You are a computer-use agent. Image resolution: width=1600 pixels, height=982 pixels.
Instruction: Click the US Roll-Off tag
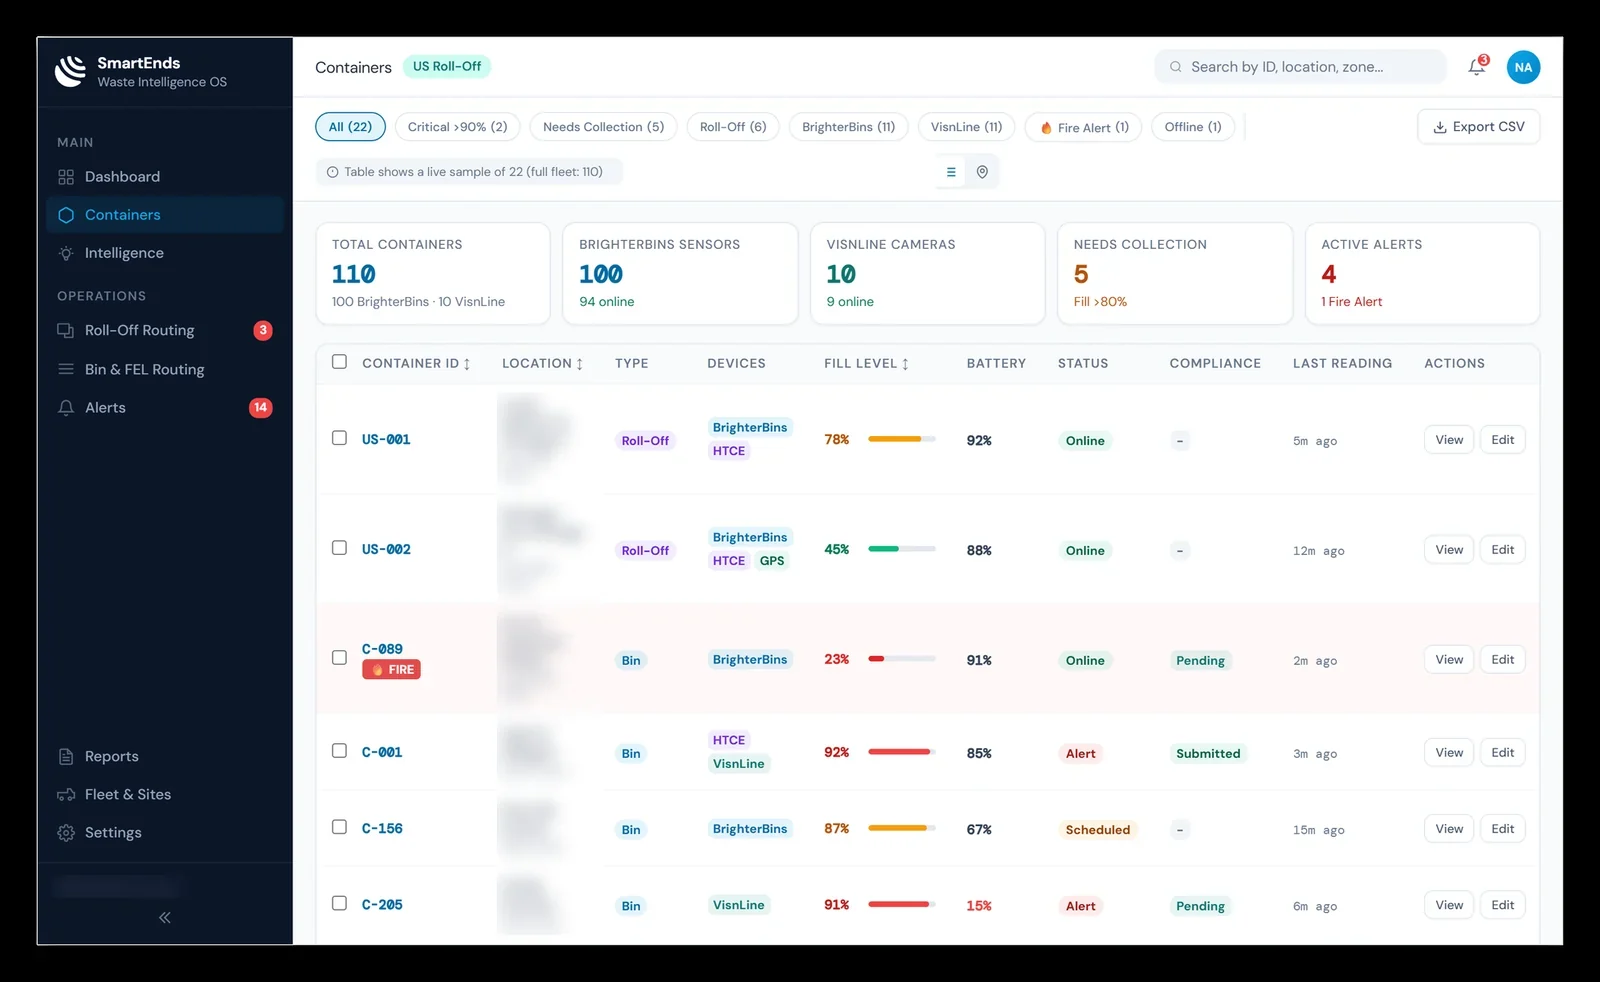(x=447, y=67)
